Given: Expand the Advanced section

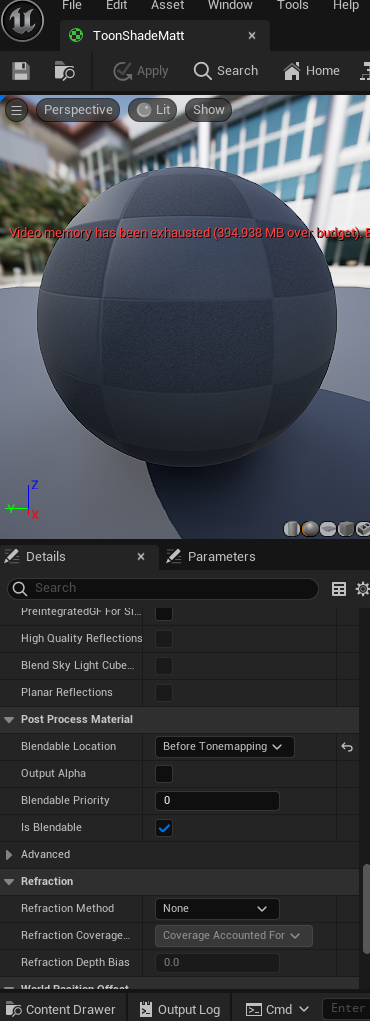Looking at the screenshot, I should (9, 854).
